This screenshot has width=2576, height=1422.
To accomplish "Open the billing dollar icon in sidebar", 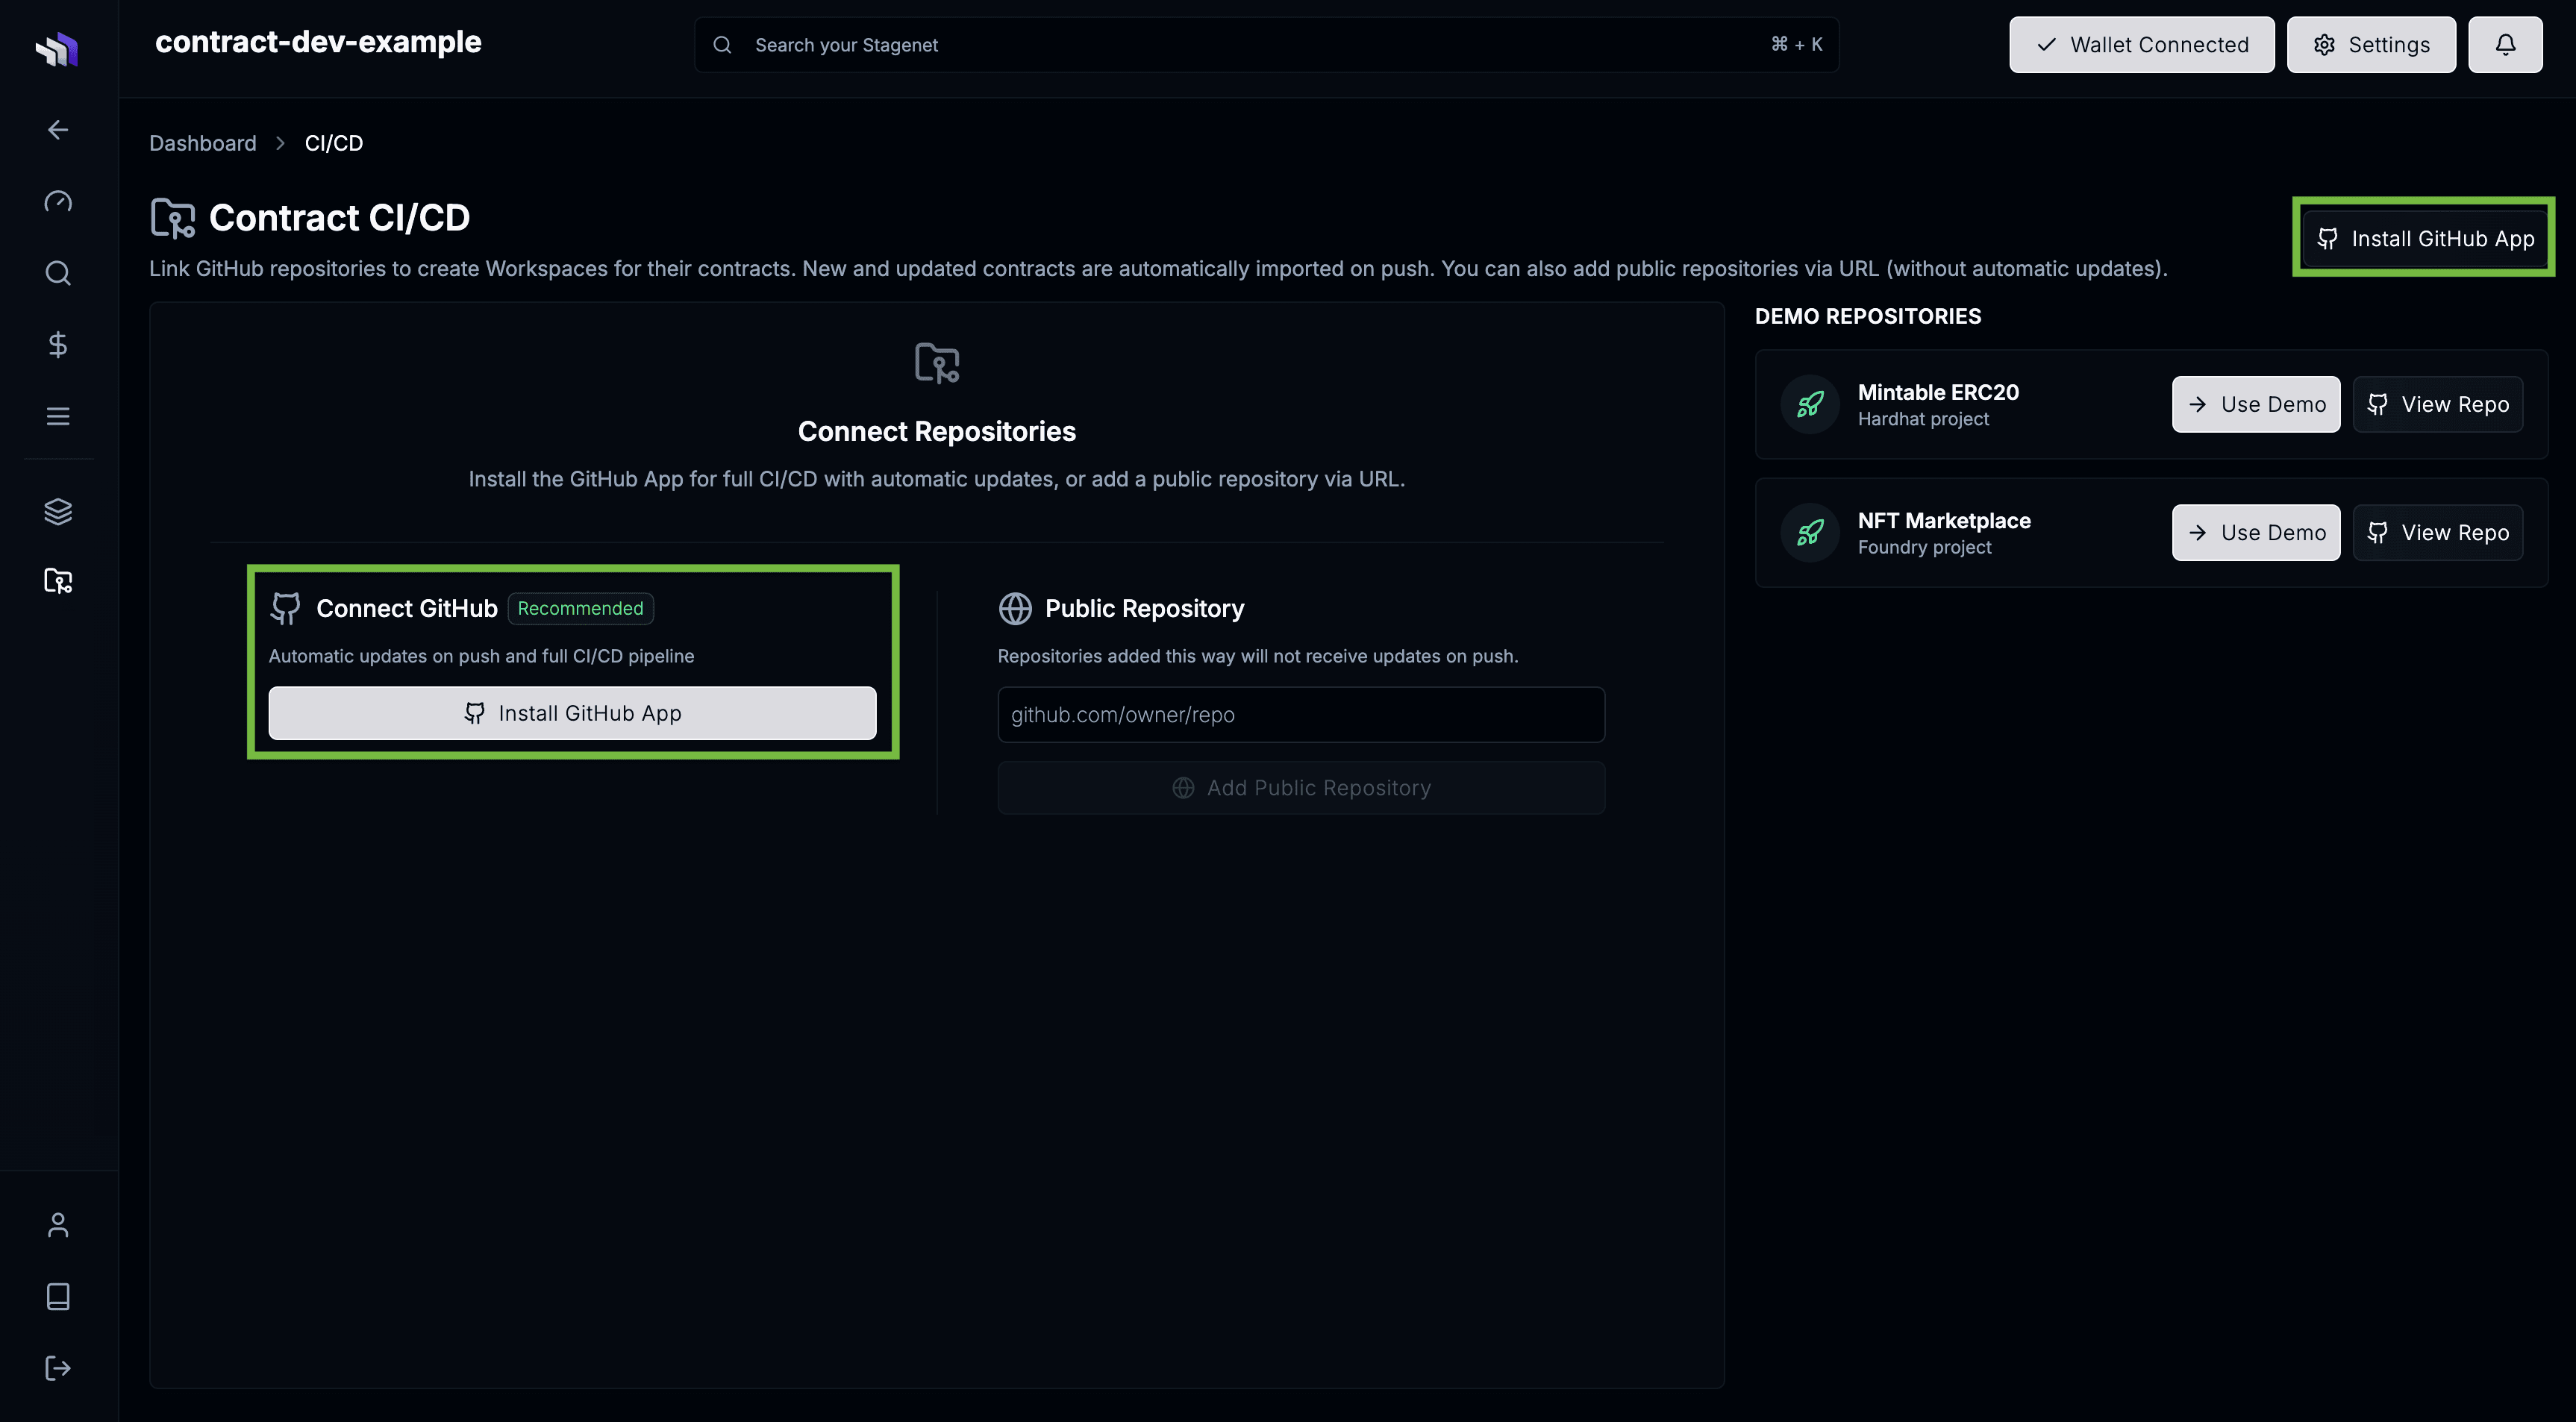I will tap(58, 345).
